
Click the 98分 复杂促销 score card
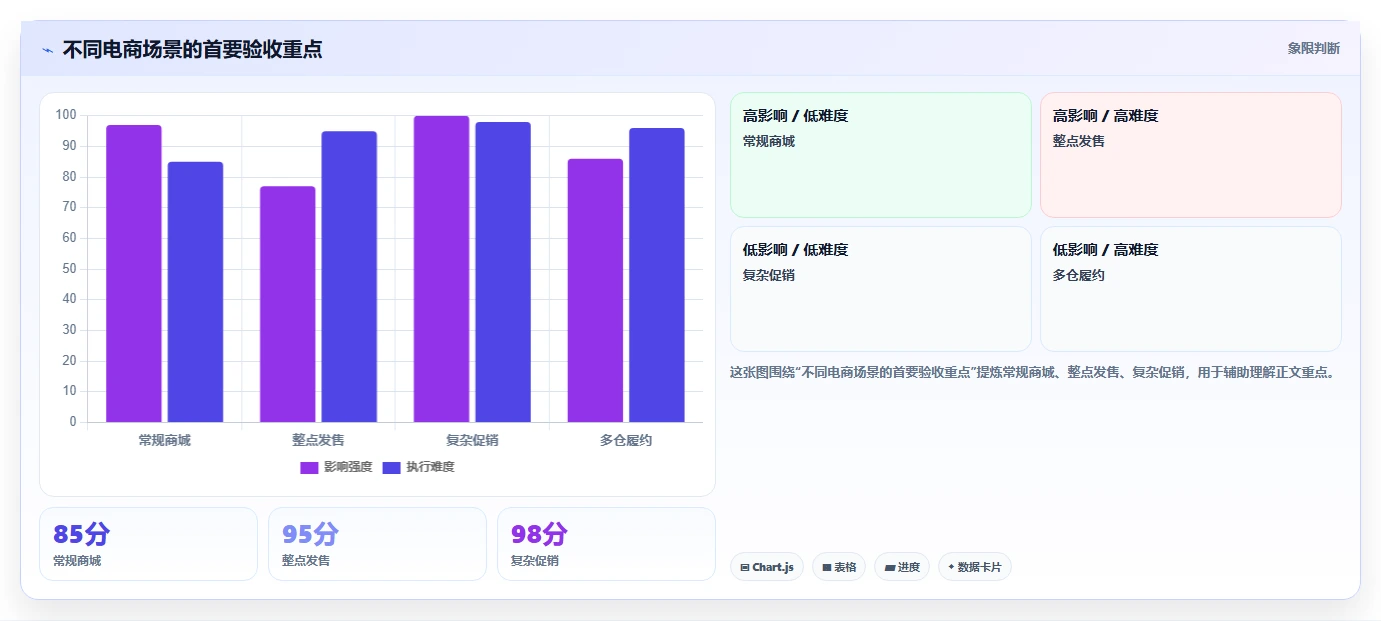[607, 544]
